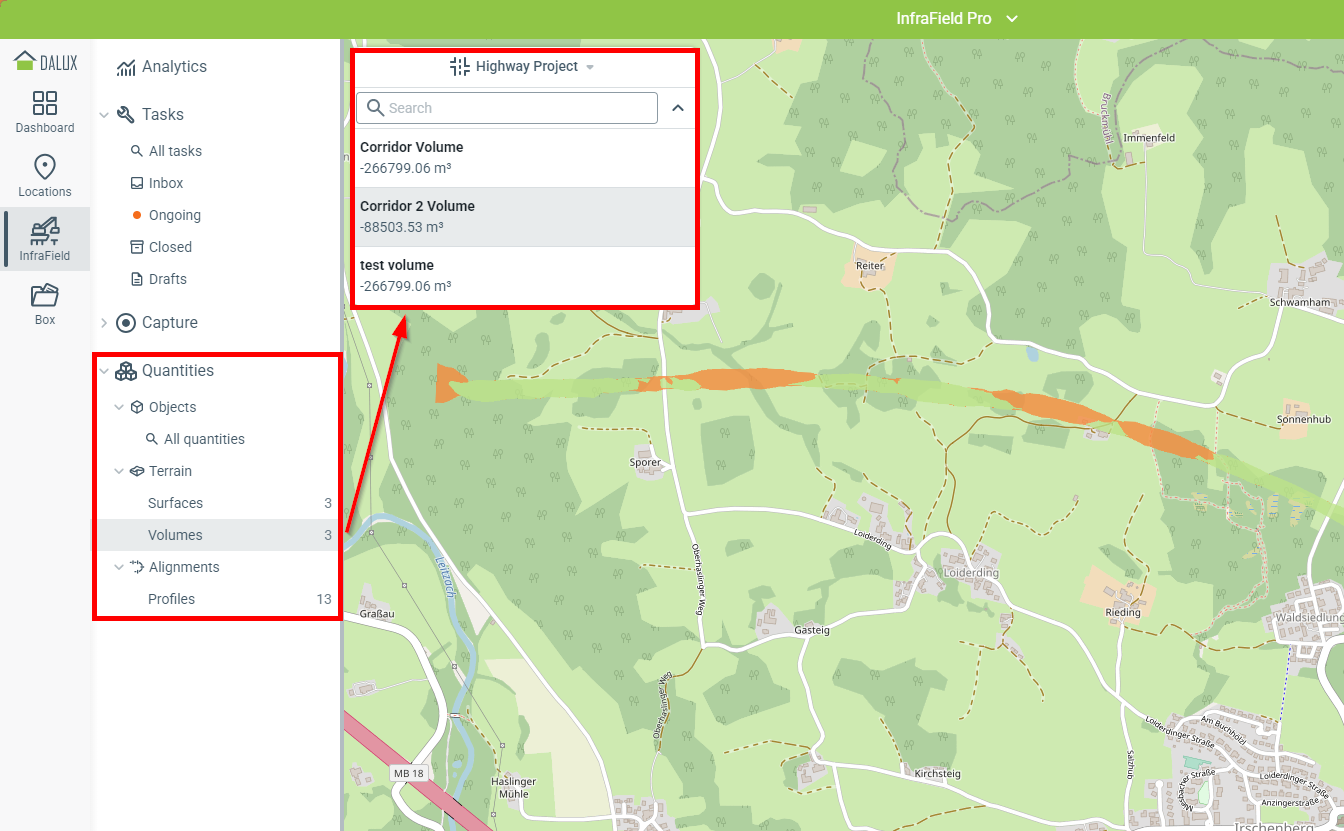Click the Quantities cubes icon
This screenshot has width=1344, height=831.
[126, 371]
